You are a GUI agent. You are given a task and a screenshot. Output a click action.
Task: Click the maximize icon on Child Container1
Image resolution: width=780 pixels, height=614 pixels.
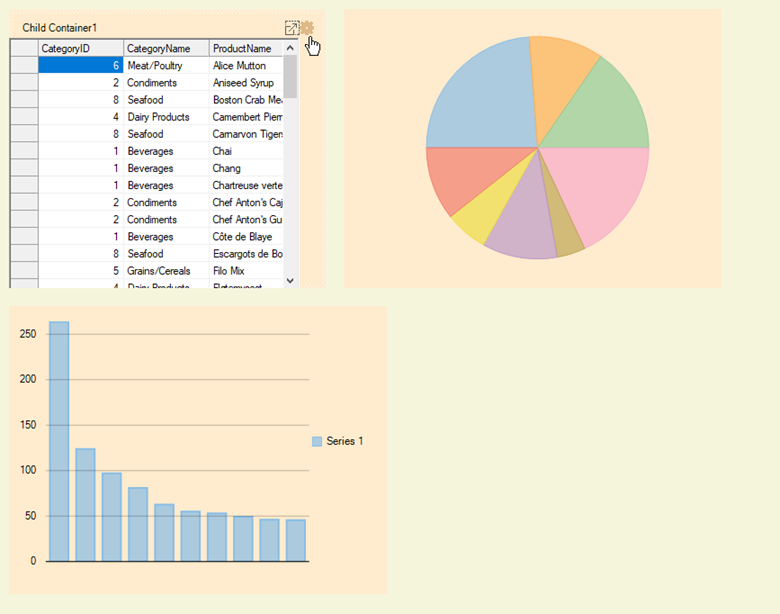pos(291,29)
